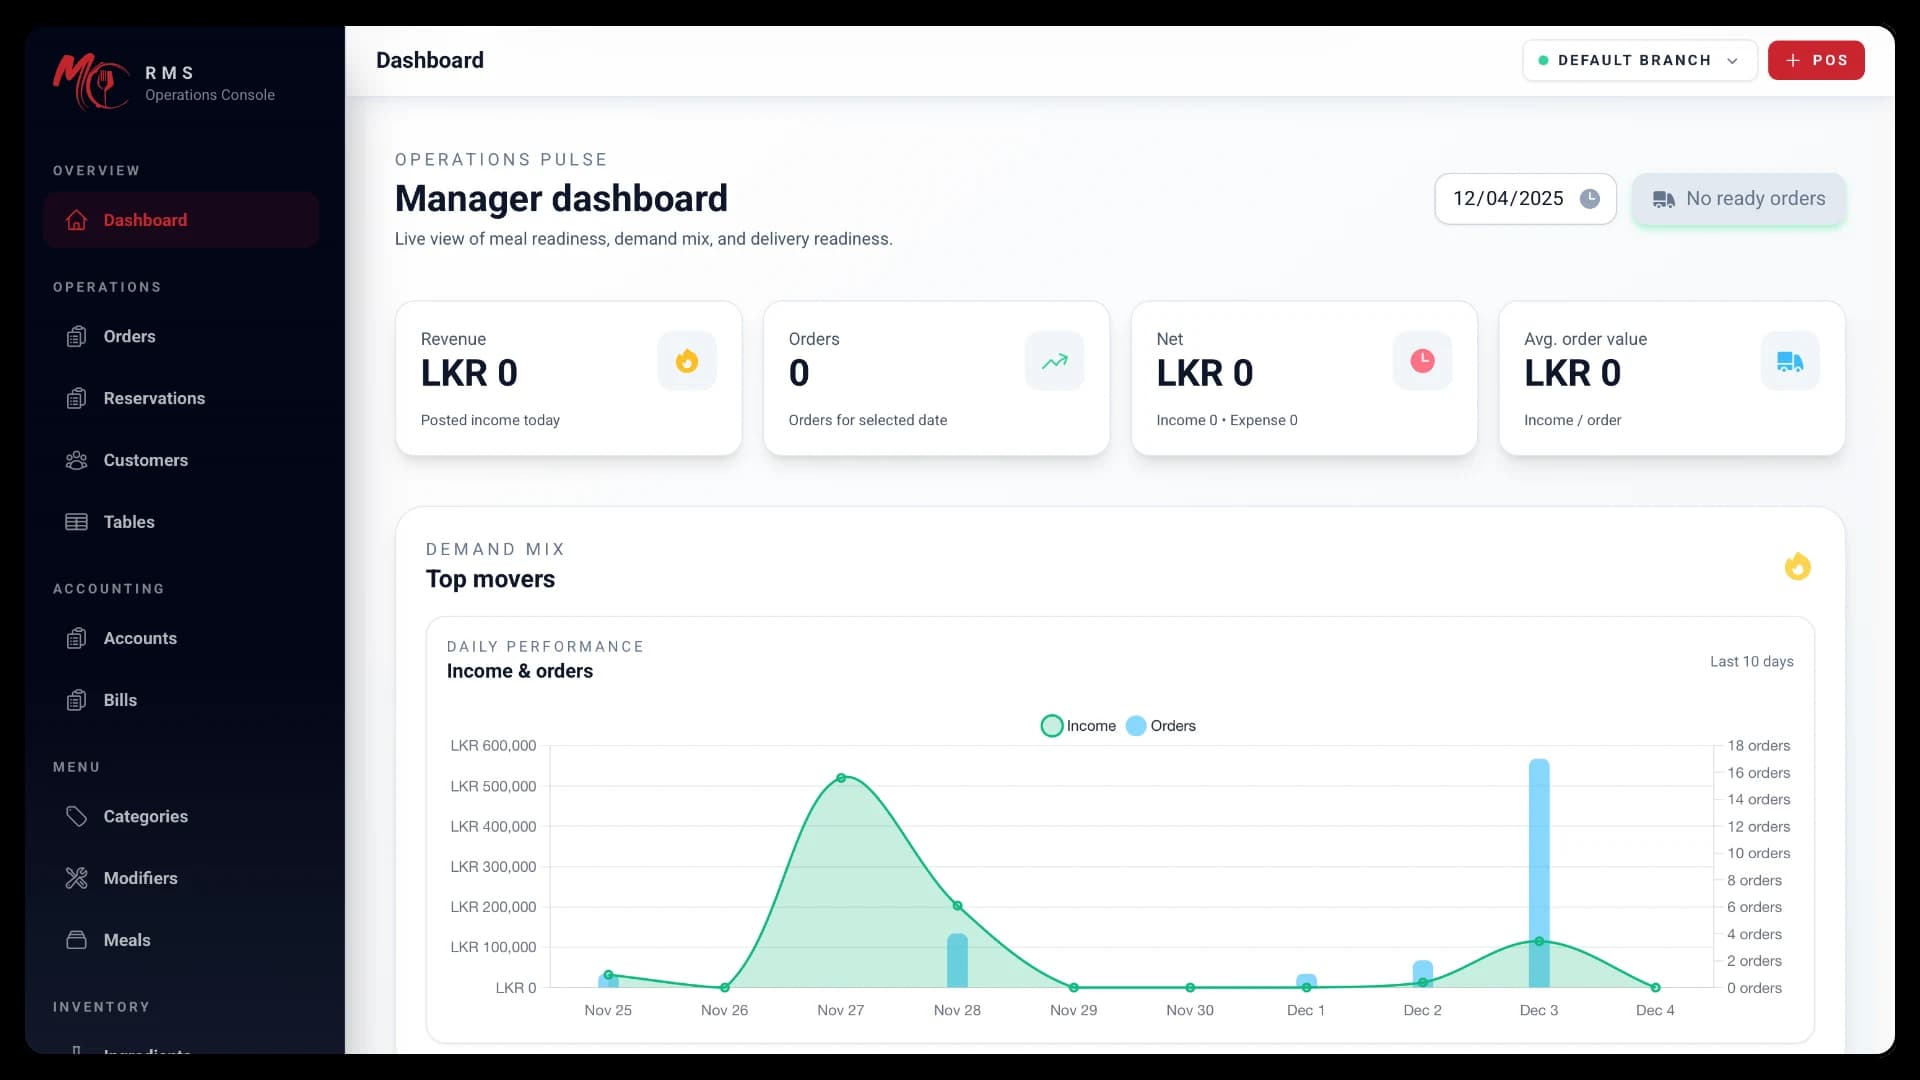Click the chevron next to Default Branch
The image size is (1920, 1080).
click(1732, 61)
